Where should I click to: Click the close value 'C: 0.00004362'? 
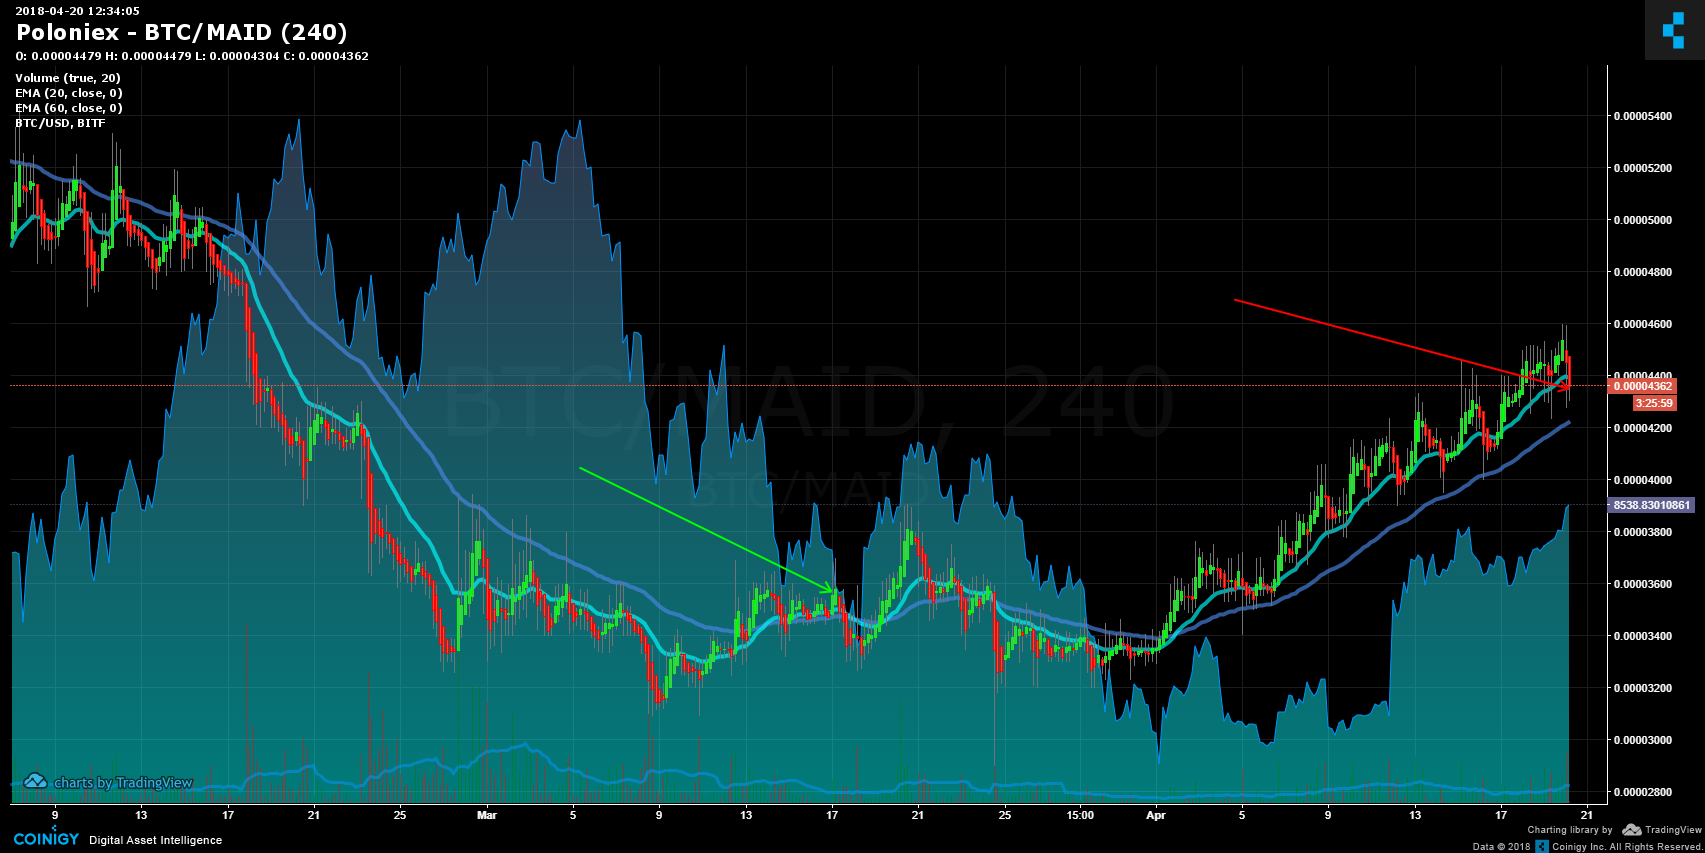click(326, 56)
